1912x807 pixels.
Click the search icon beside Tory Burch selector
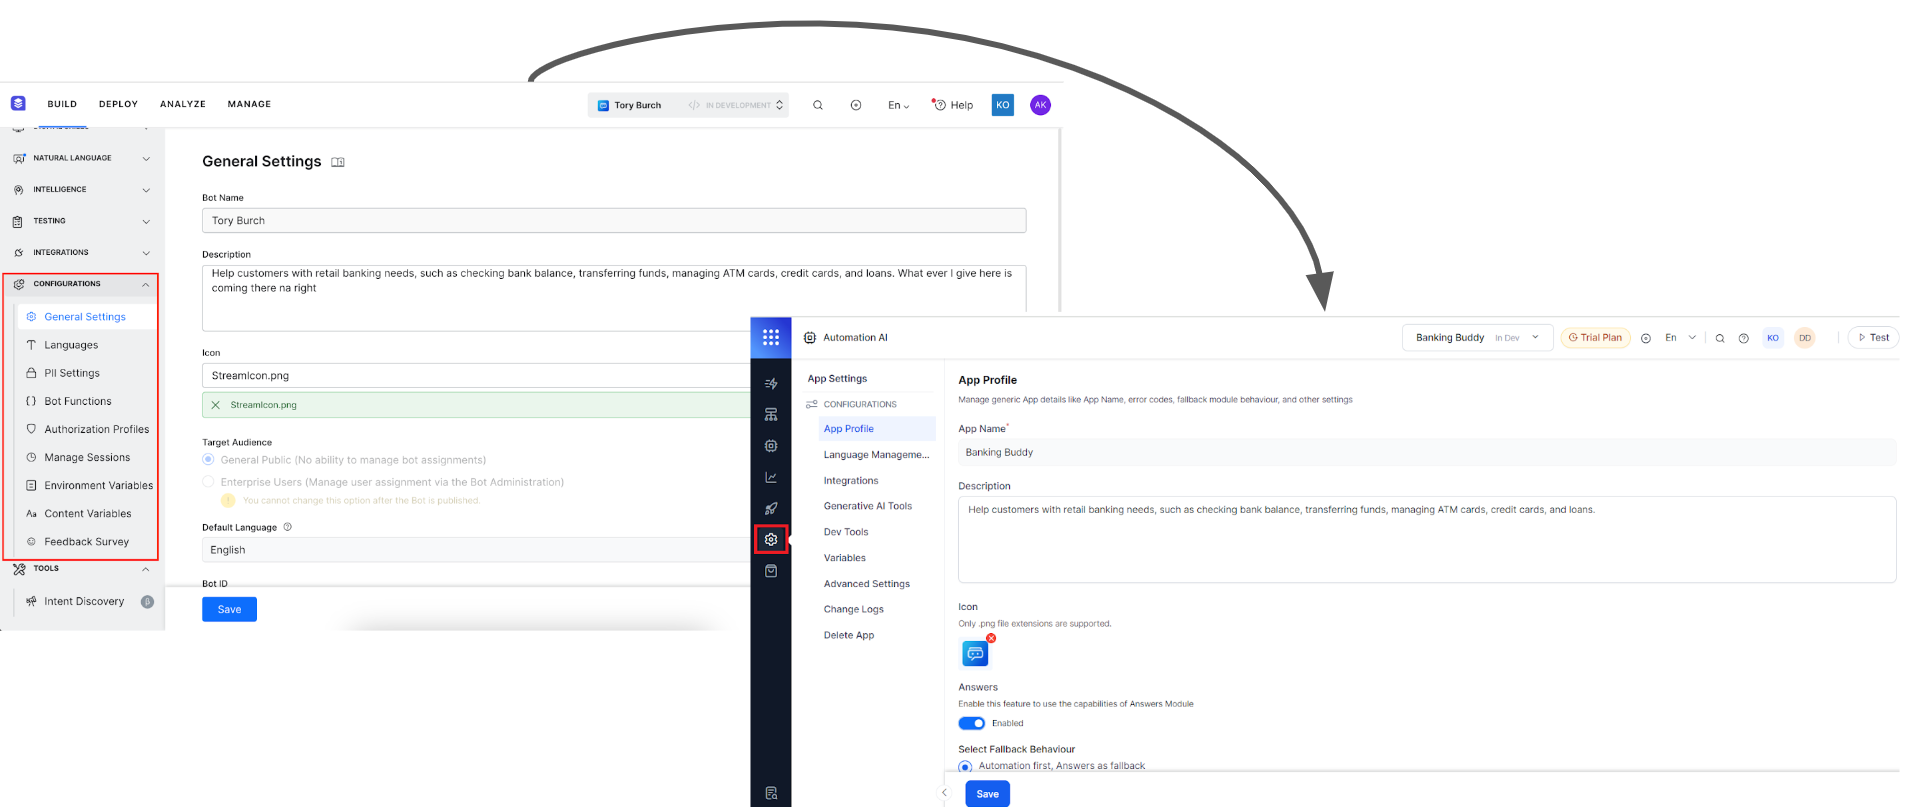(x=817, y=105)
